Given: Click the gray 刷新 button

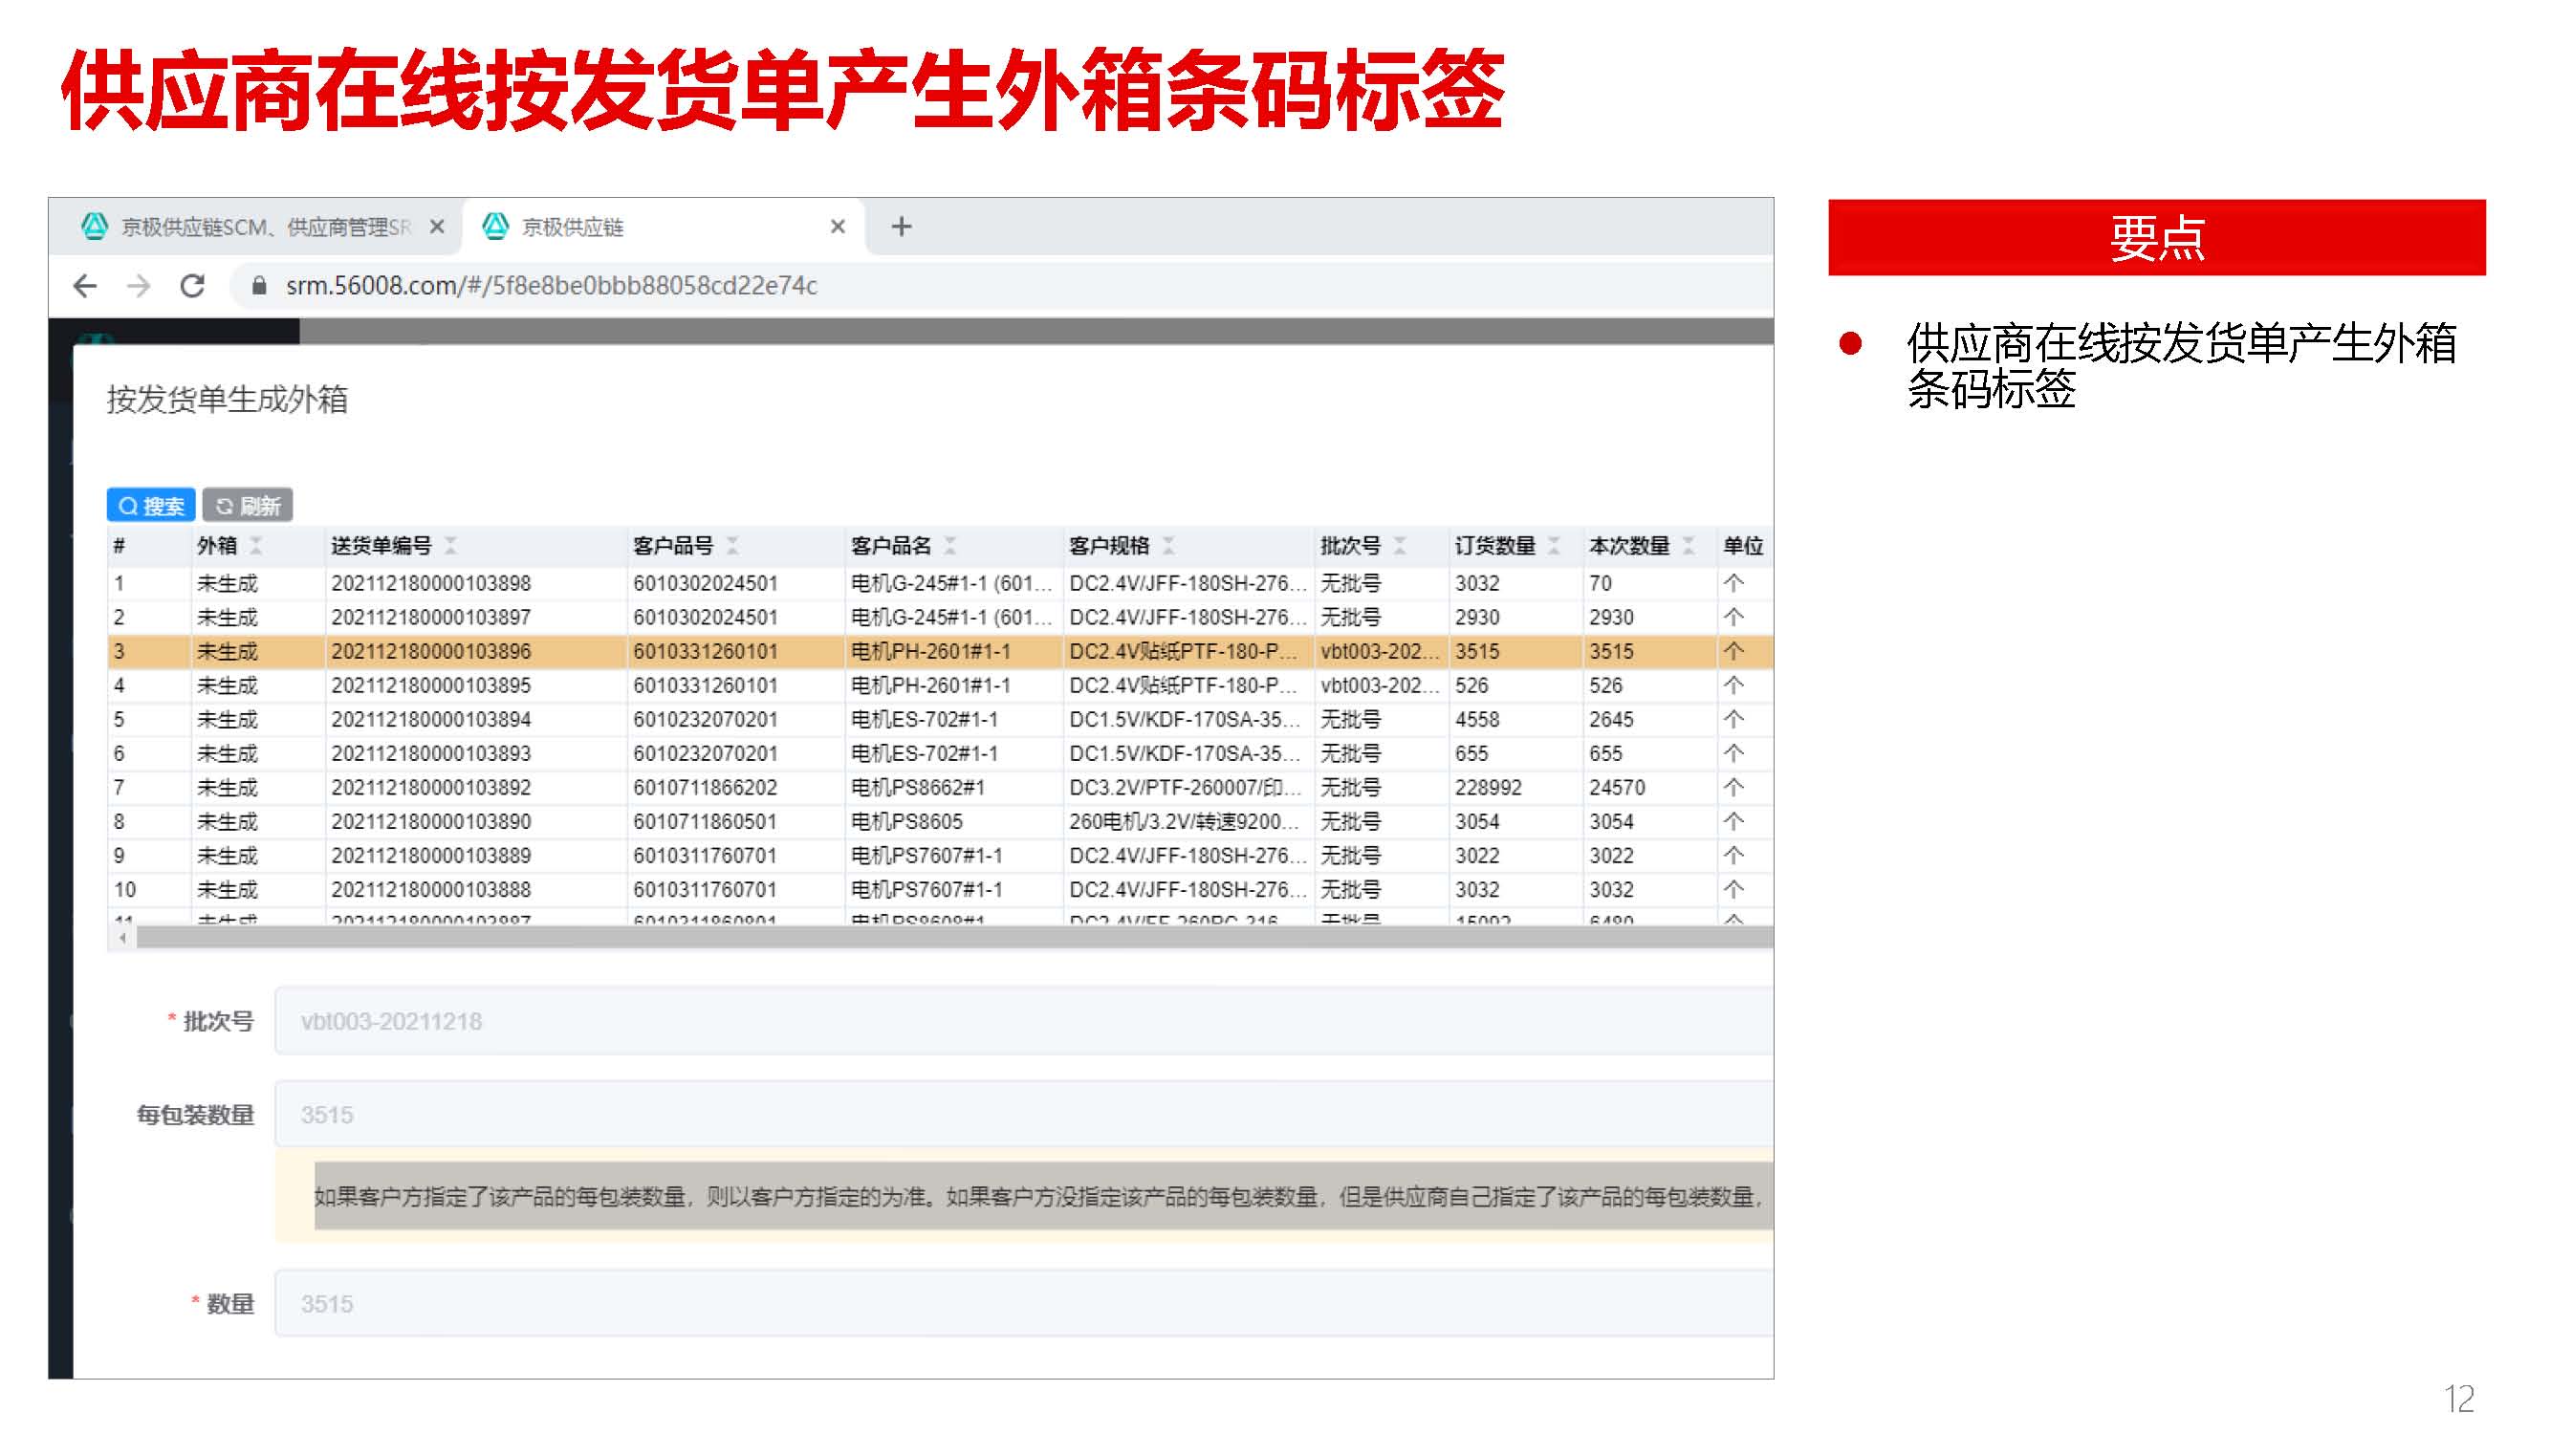Looking at the screenshot, I should 248,506.
